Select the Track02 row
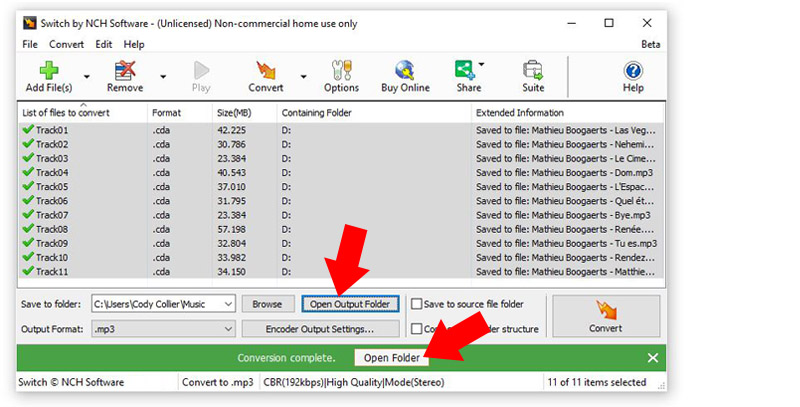The width and height of the screenshot is (800, 407). [341, 144]
